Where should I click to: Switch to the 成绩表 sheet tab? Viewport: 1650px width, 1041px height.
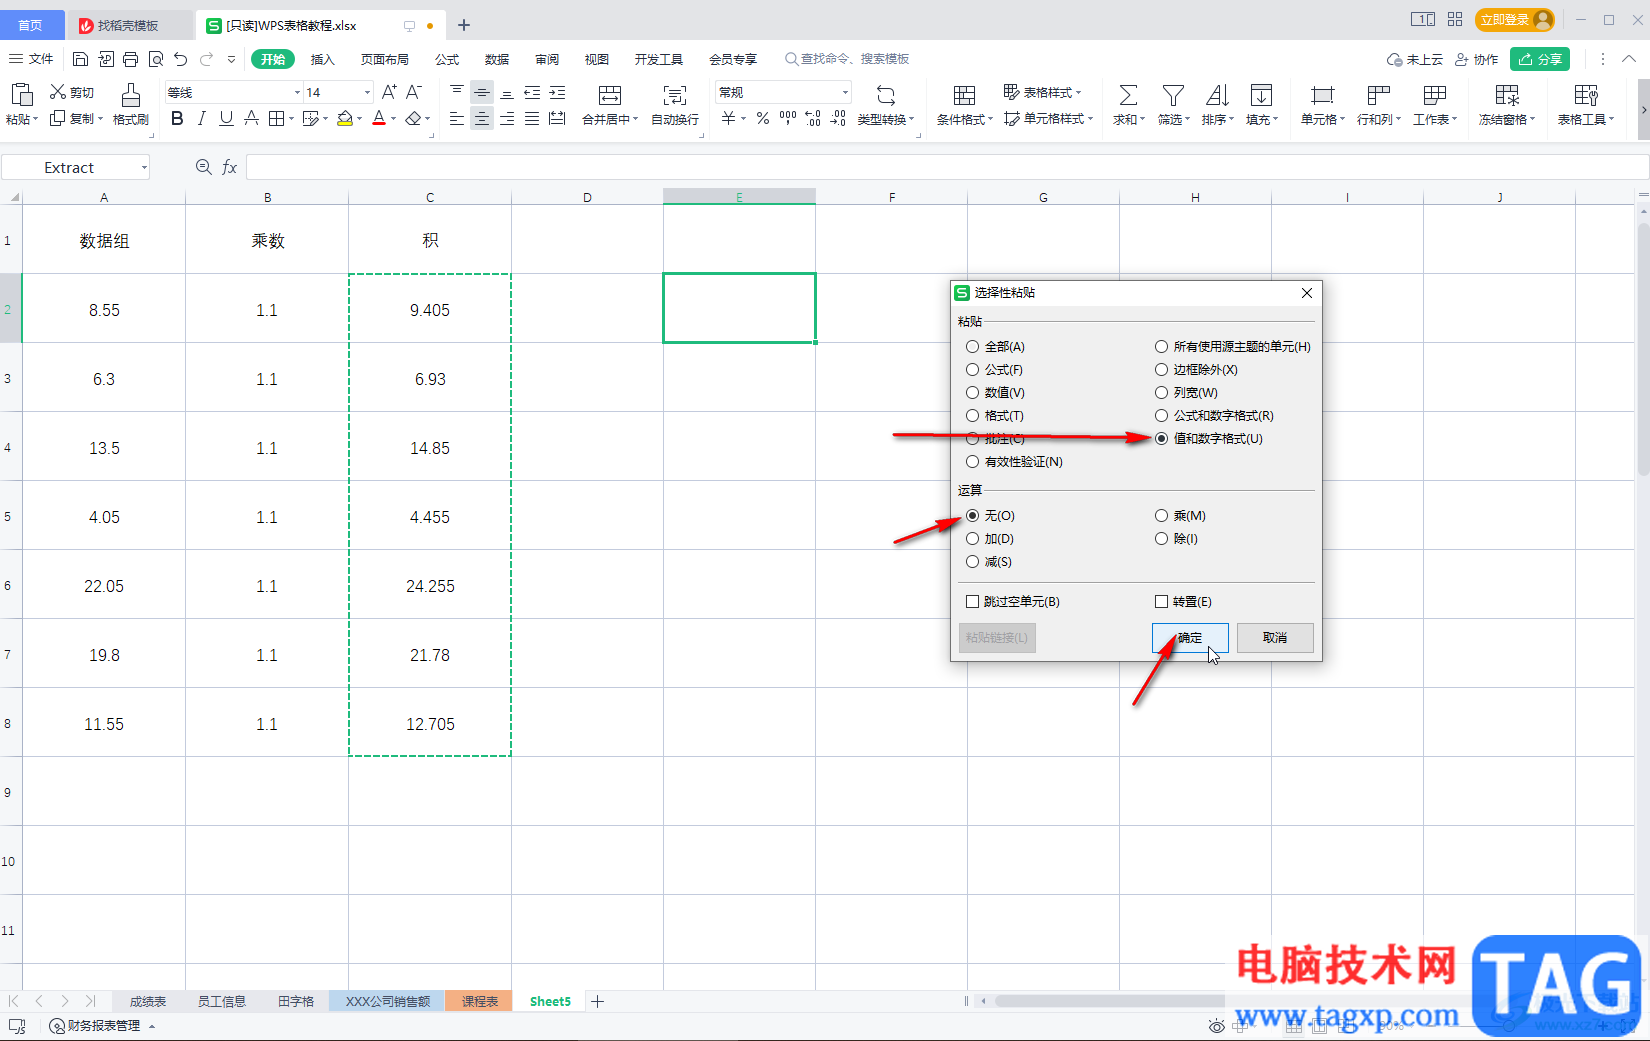click(147, 1001)
